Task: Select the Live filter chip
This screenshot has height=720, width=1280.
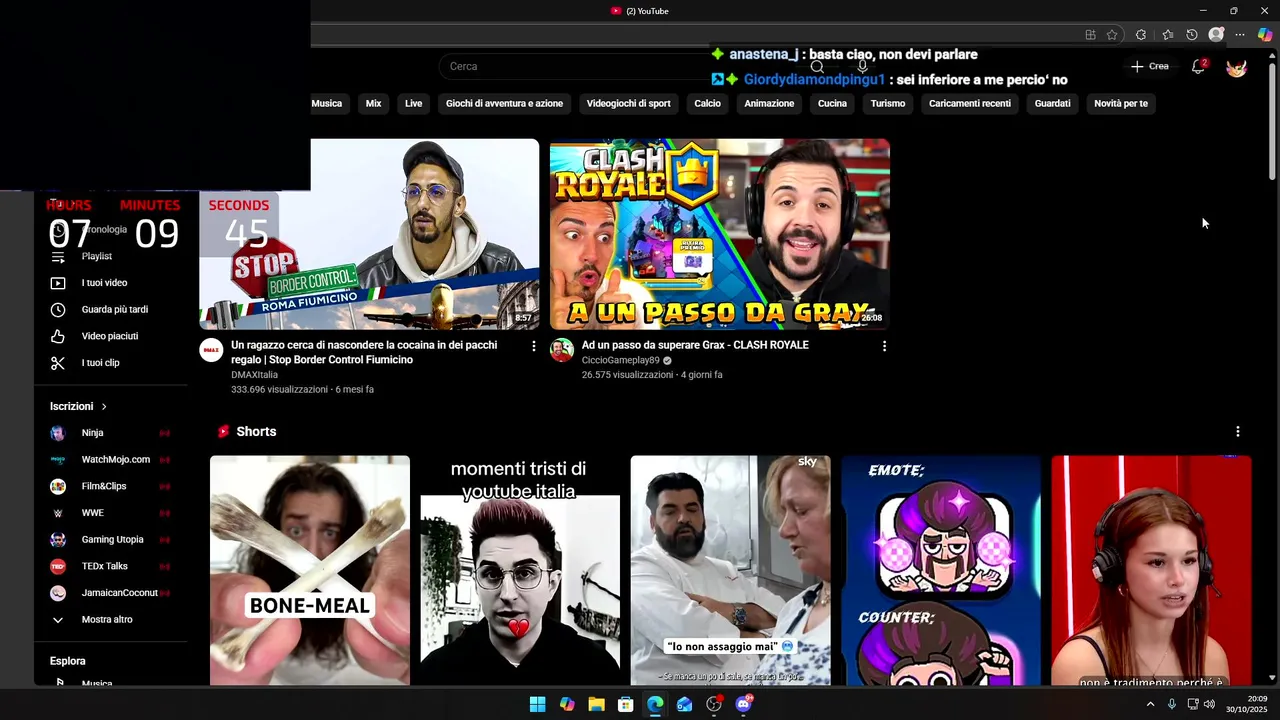Action: [x=413, y=104]
